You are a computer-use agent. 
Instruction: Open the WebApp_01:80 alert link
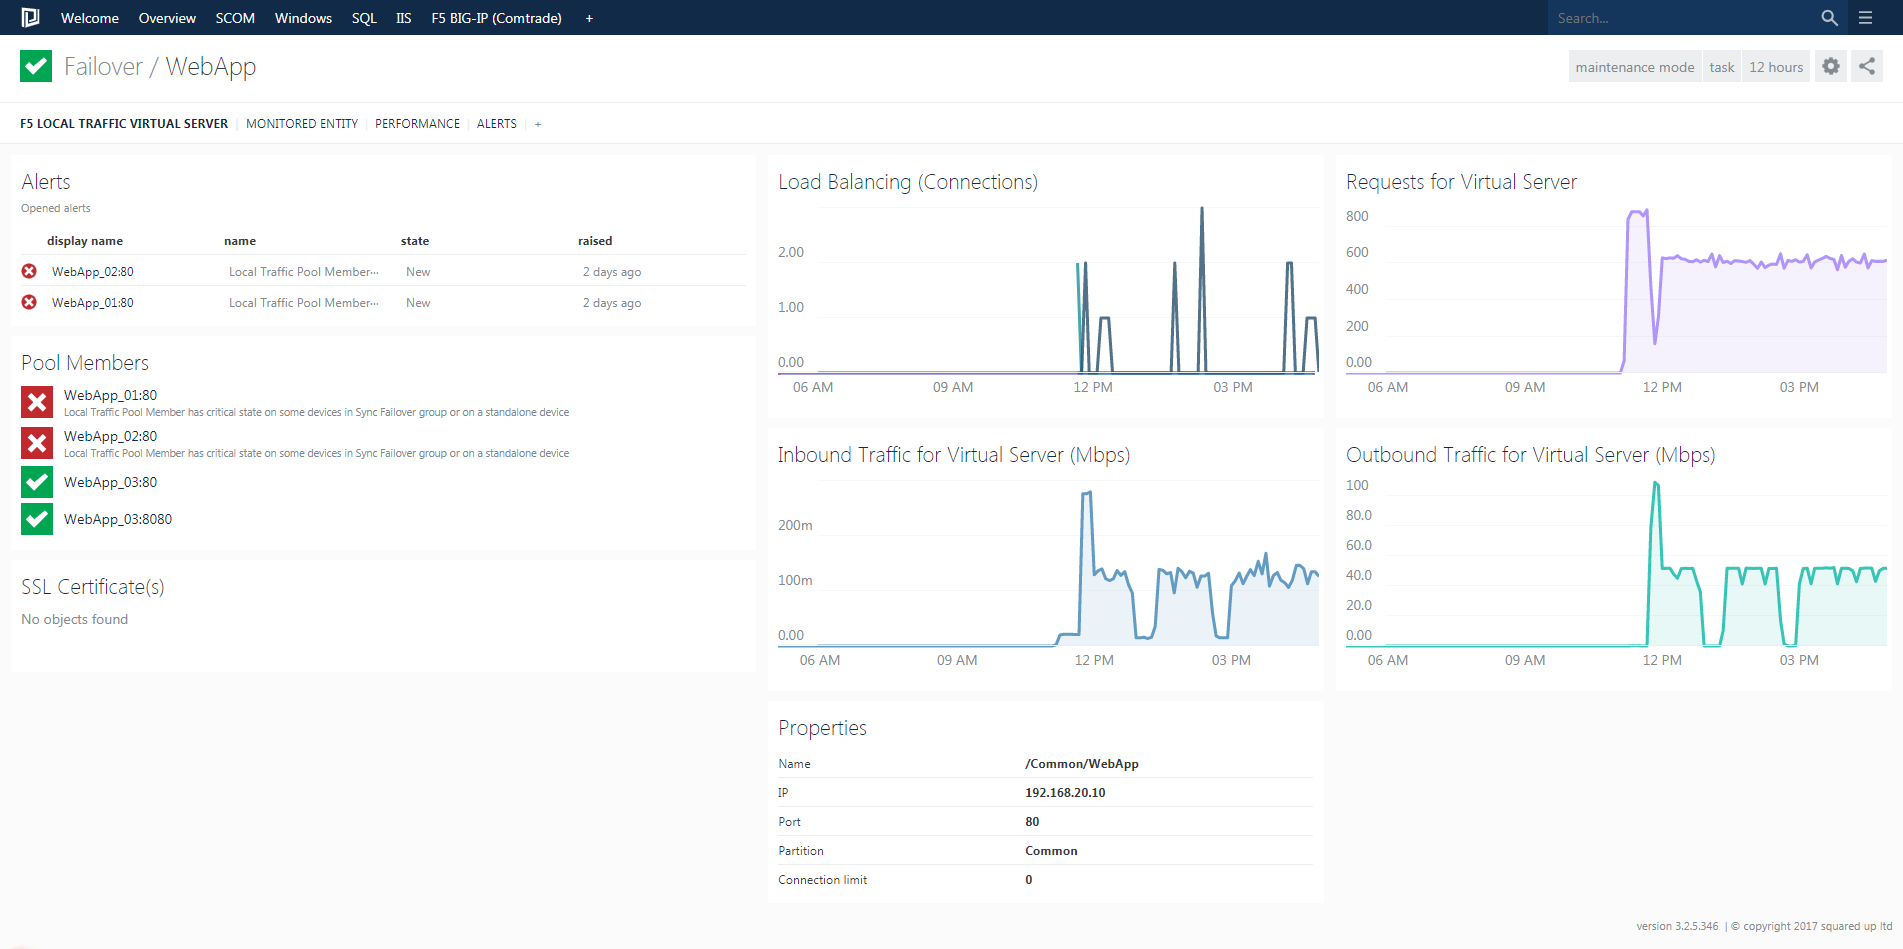click(92, 302)
